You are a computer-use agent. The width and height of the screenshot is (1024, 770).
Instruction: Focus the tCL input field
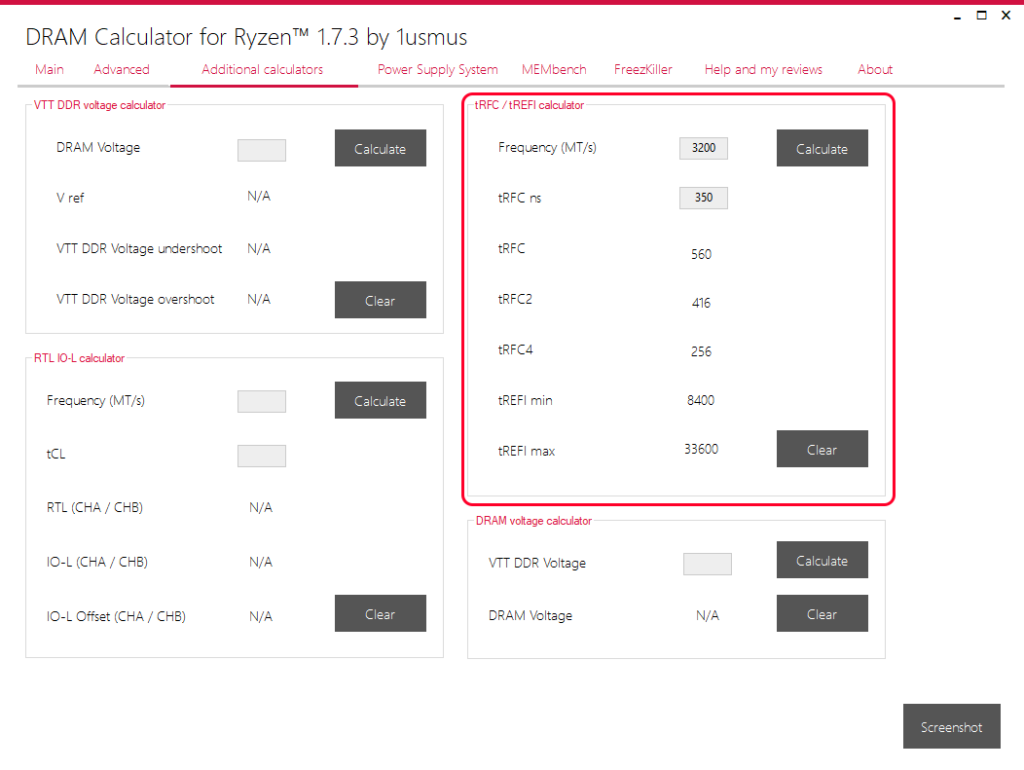(261, 456)
